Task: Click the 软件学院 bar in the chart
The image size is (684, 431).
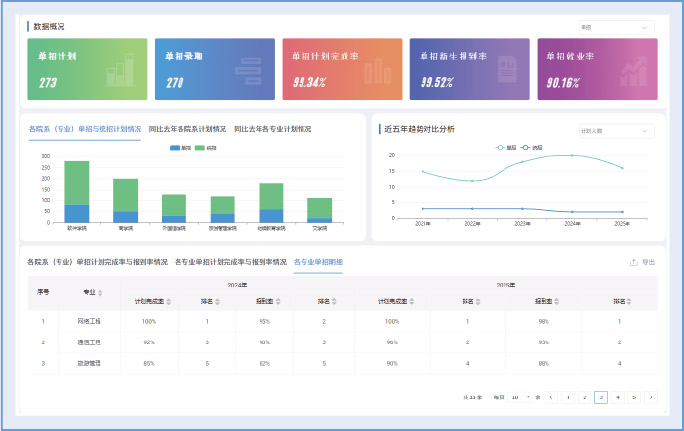Action: point(77,191)
